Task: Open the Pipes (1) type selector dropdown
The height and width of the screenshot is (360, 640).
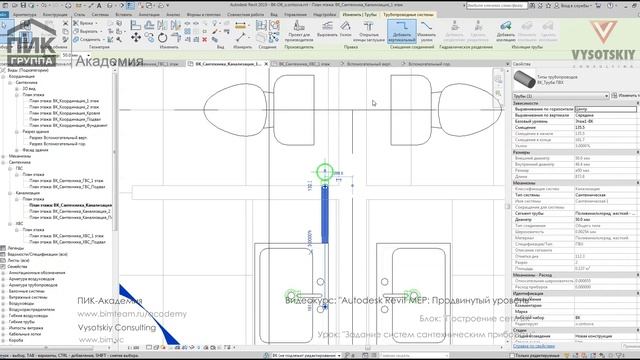Action: (x=606, y=96)
